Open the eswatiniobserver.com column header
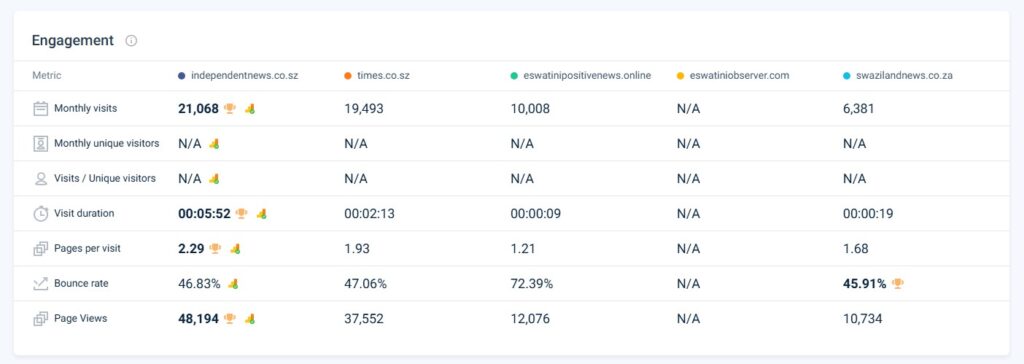This screenshot has height=364, width=1024. coord(739,76)
